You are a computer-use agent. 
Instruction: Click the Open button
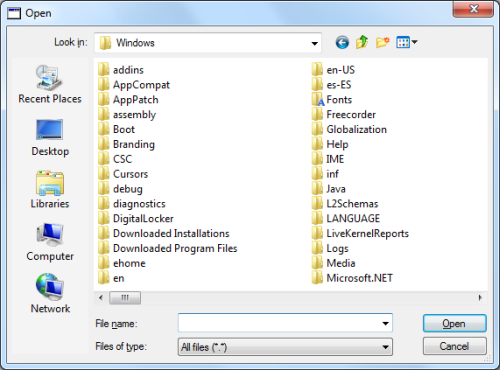(x=455, y=323)
